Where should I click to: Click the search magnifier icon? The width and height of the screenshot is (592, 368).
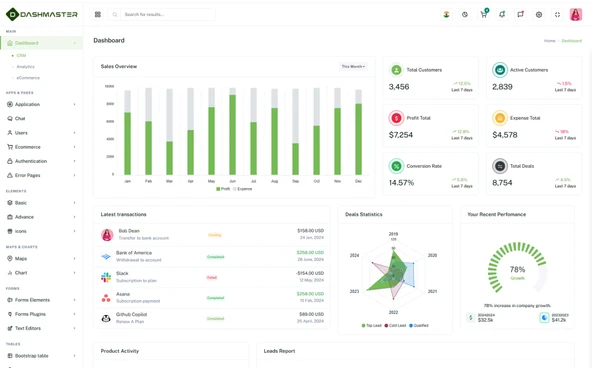(x=114, y=15)
